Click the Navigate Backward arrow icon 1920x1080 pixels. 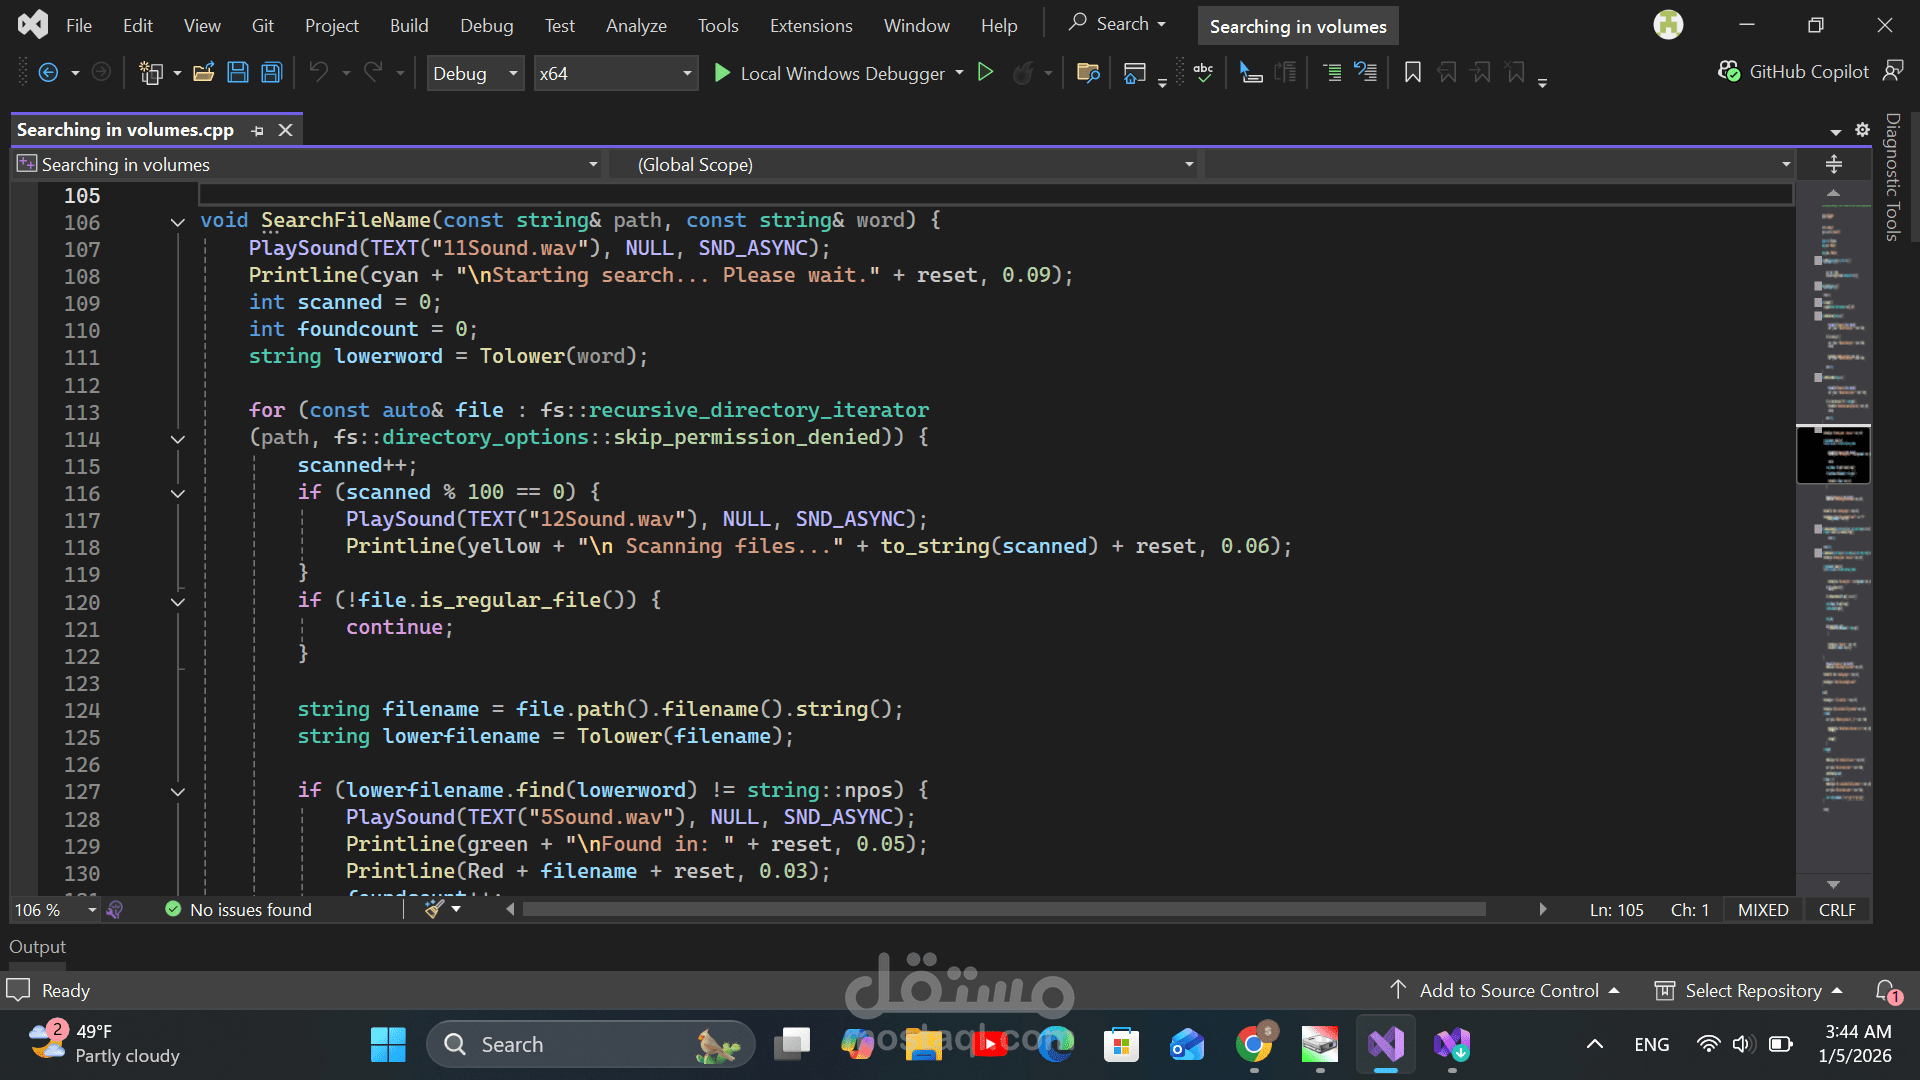[48, 73]
